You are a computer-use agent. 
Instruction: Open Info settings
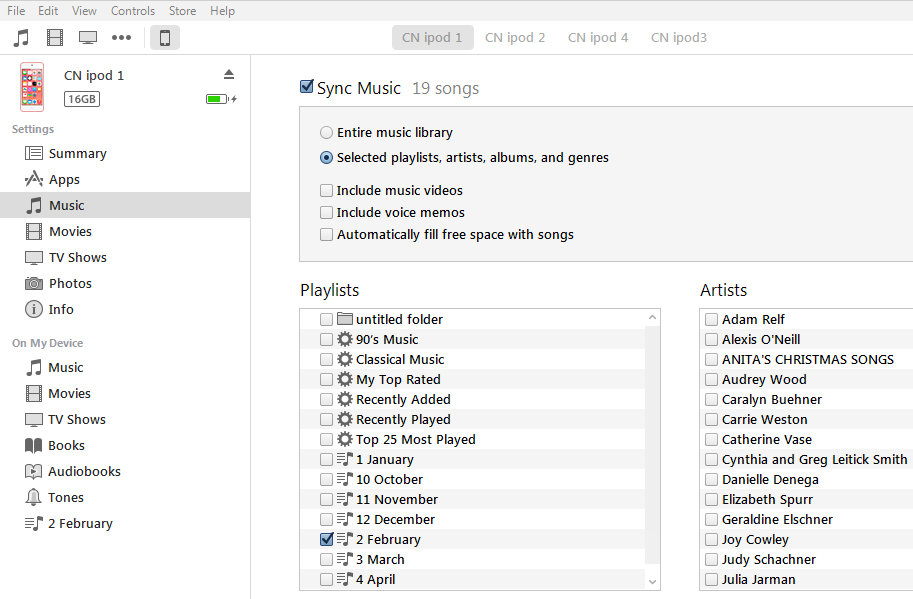[125, 309]
